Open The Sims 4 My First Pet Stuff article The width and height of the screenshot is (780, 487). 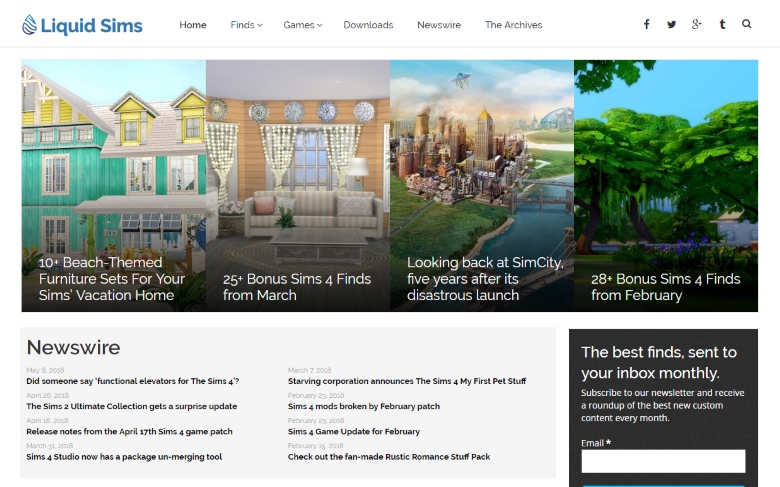tap(407, 381)
